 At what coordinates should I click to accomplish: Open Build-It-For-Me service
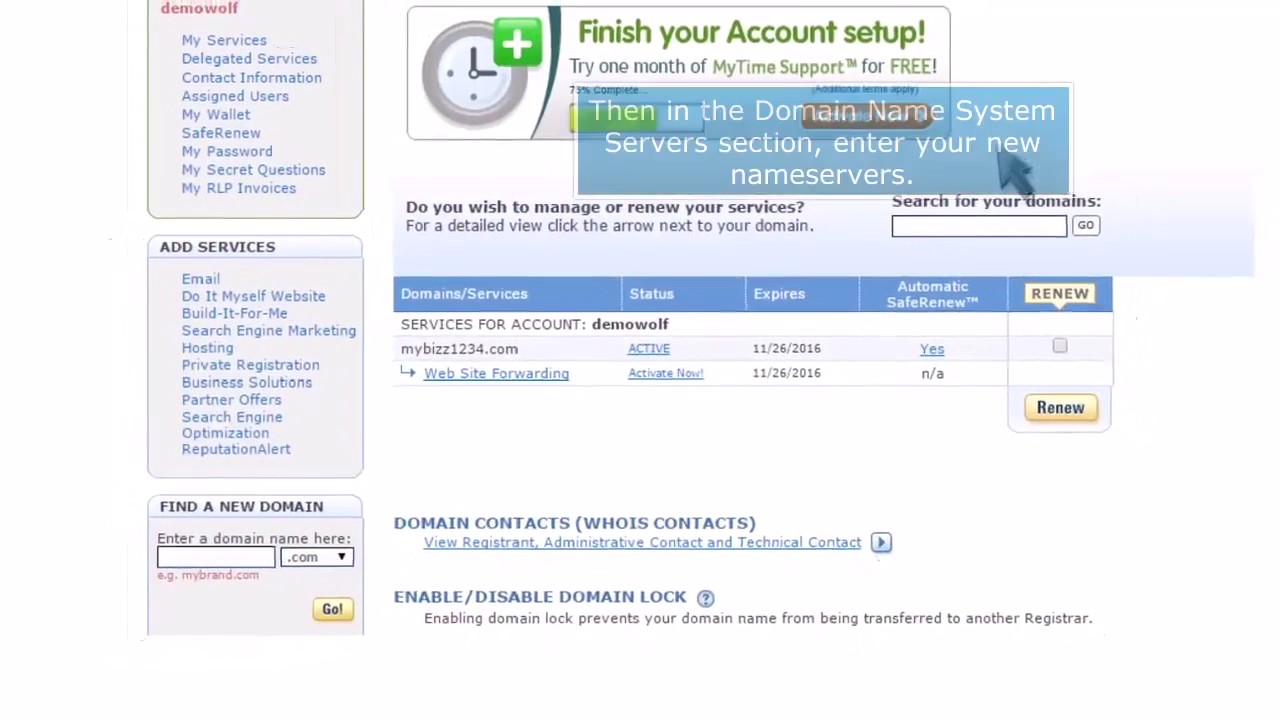coord(234,313)
